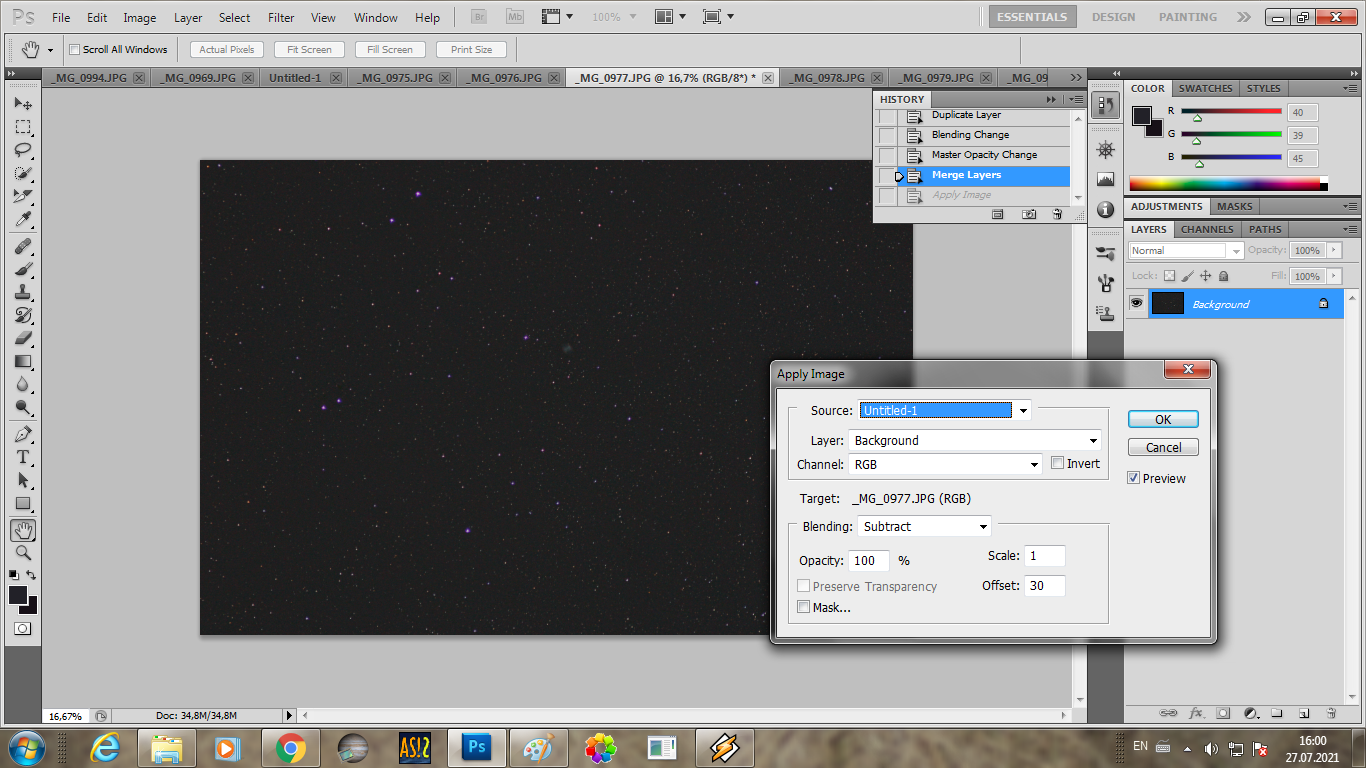This screenshot has height=768, width=1366.
Task: Switch to the Swatches tab
Action: pos(1205,88)
